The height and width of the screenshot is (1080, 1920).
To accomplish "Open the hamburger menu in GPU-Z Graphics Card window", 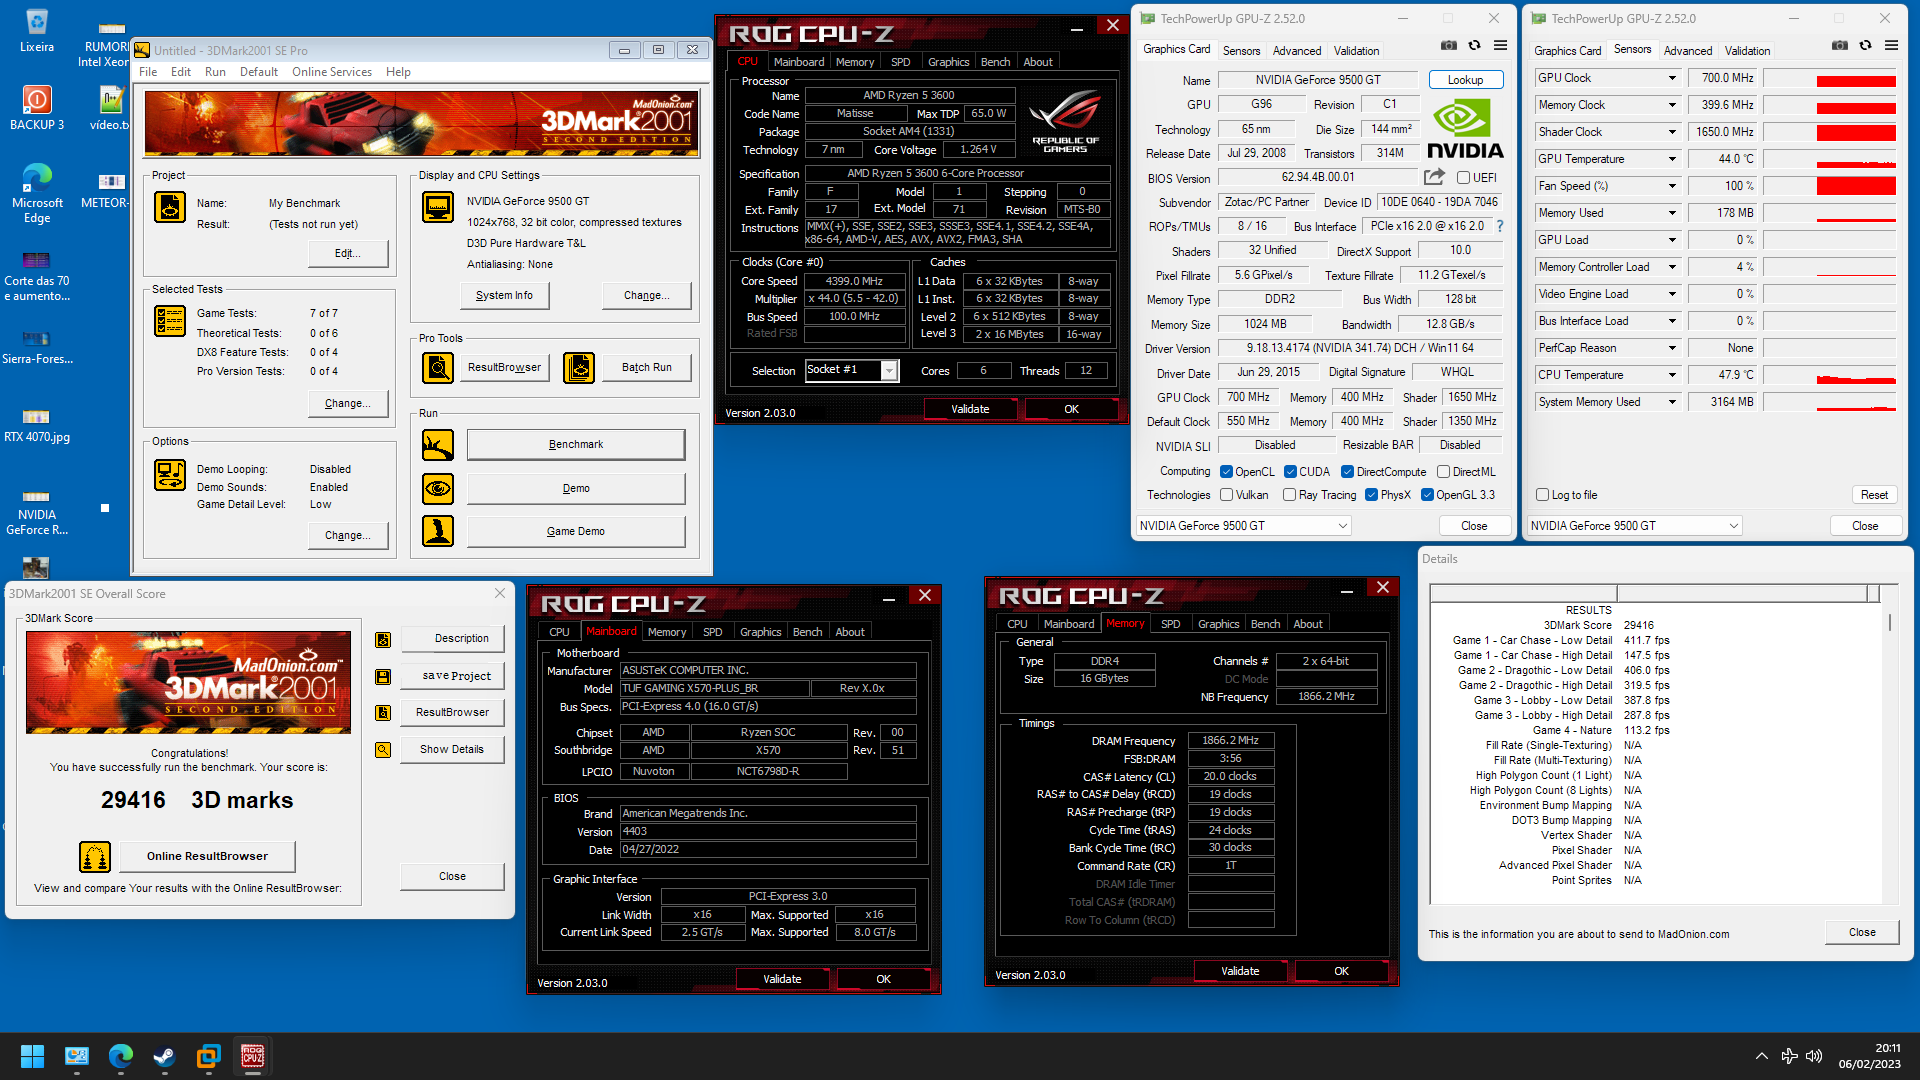I will pyautogui.click(x=1501, y=46).
